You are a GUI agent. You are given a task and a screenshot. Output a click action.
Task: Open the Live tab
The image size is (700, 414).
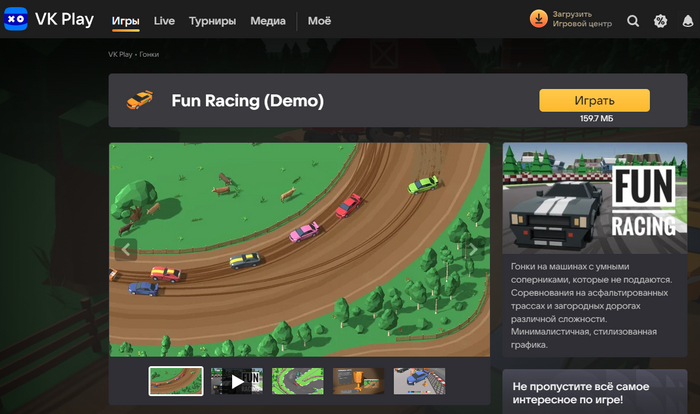[x=164, y=21]
